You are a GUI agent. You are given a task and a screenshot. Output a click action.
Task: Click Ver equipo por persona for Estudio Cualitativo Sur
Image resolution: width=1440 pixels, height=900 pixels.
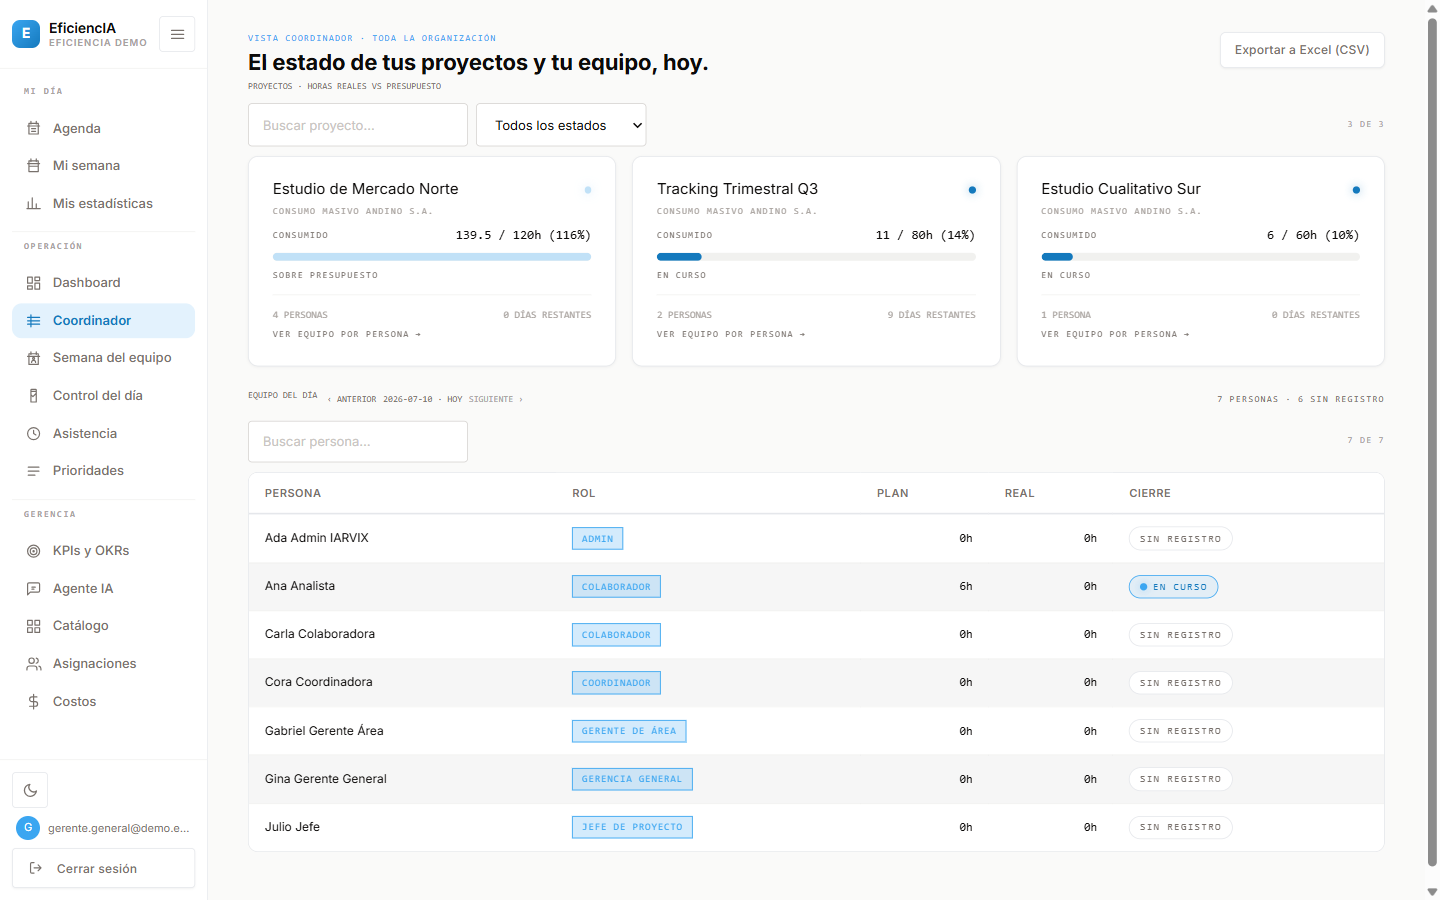pos(1115,335)
